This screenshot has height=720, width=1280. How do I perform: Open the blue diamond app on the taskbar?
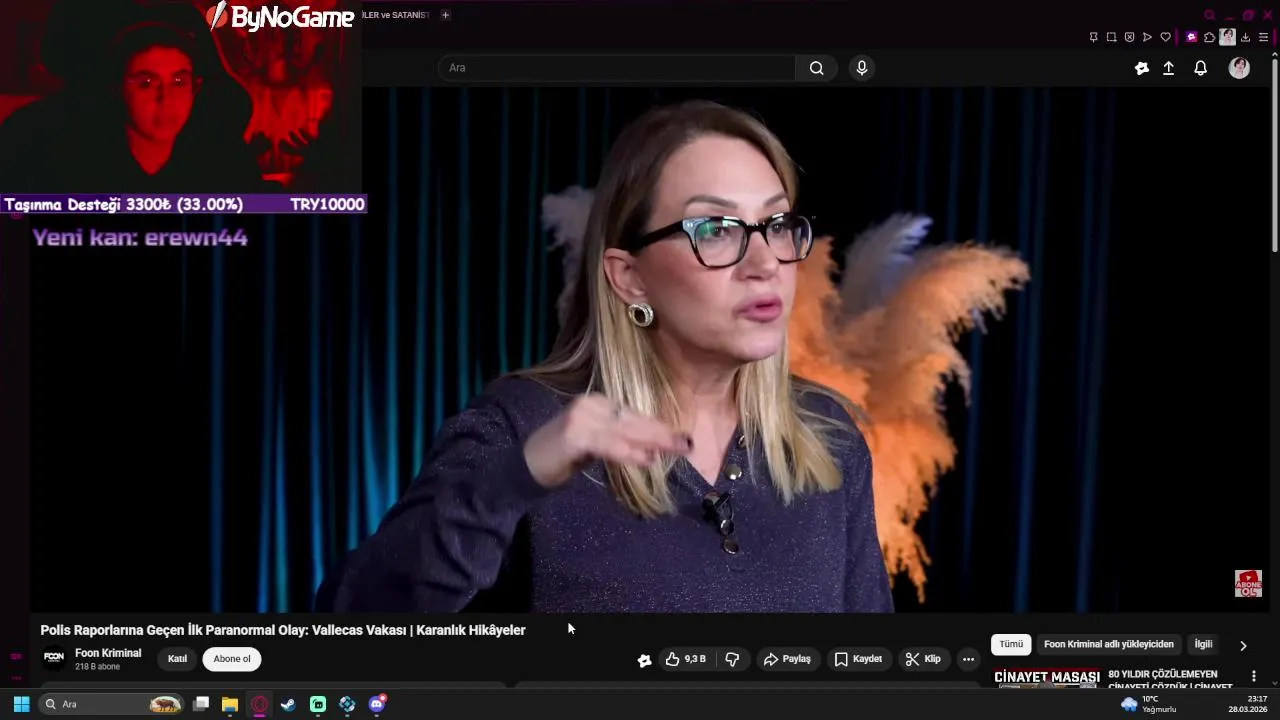[x=347, y=704]
